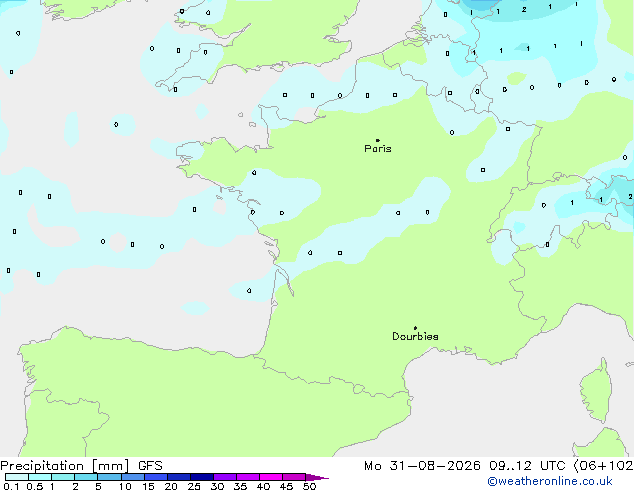Pick the legend swatch between 45 and 50

pyautogui.click(x=294, y=477)
